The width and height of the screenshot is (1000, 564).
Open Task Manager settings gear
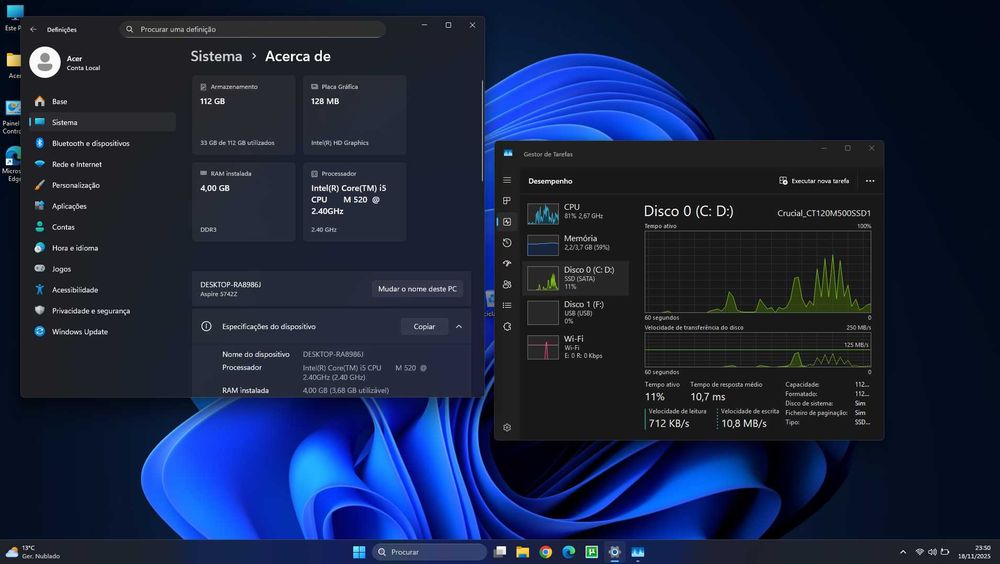point(507,427)
